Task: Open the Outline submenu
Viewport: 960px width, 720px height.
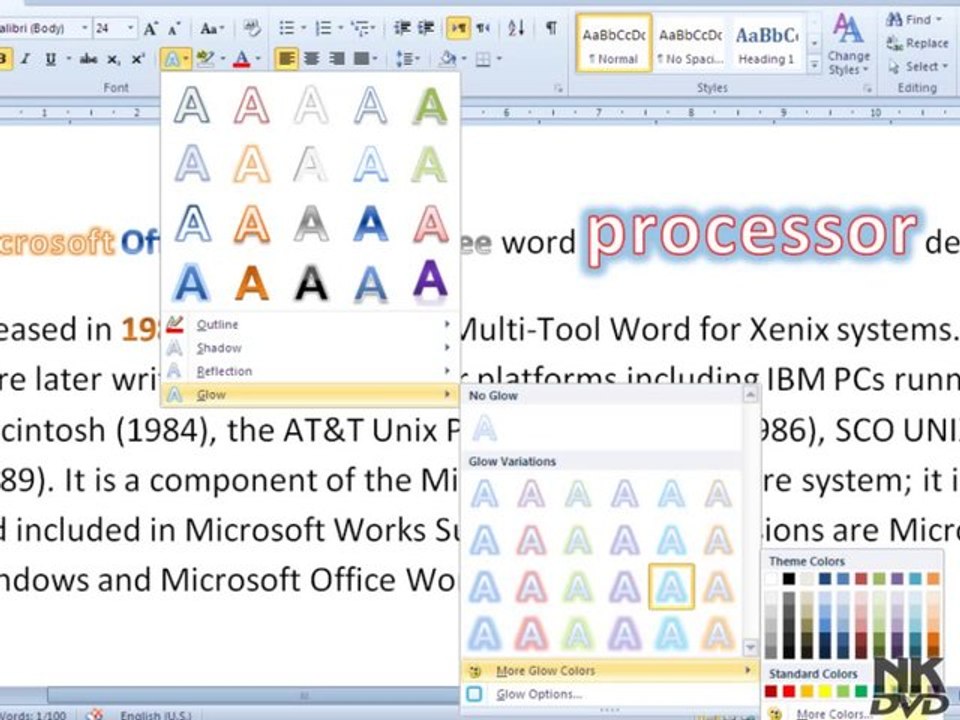Action: coord(310,324)
